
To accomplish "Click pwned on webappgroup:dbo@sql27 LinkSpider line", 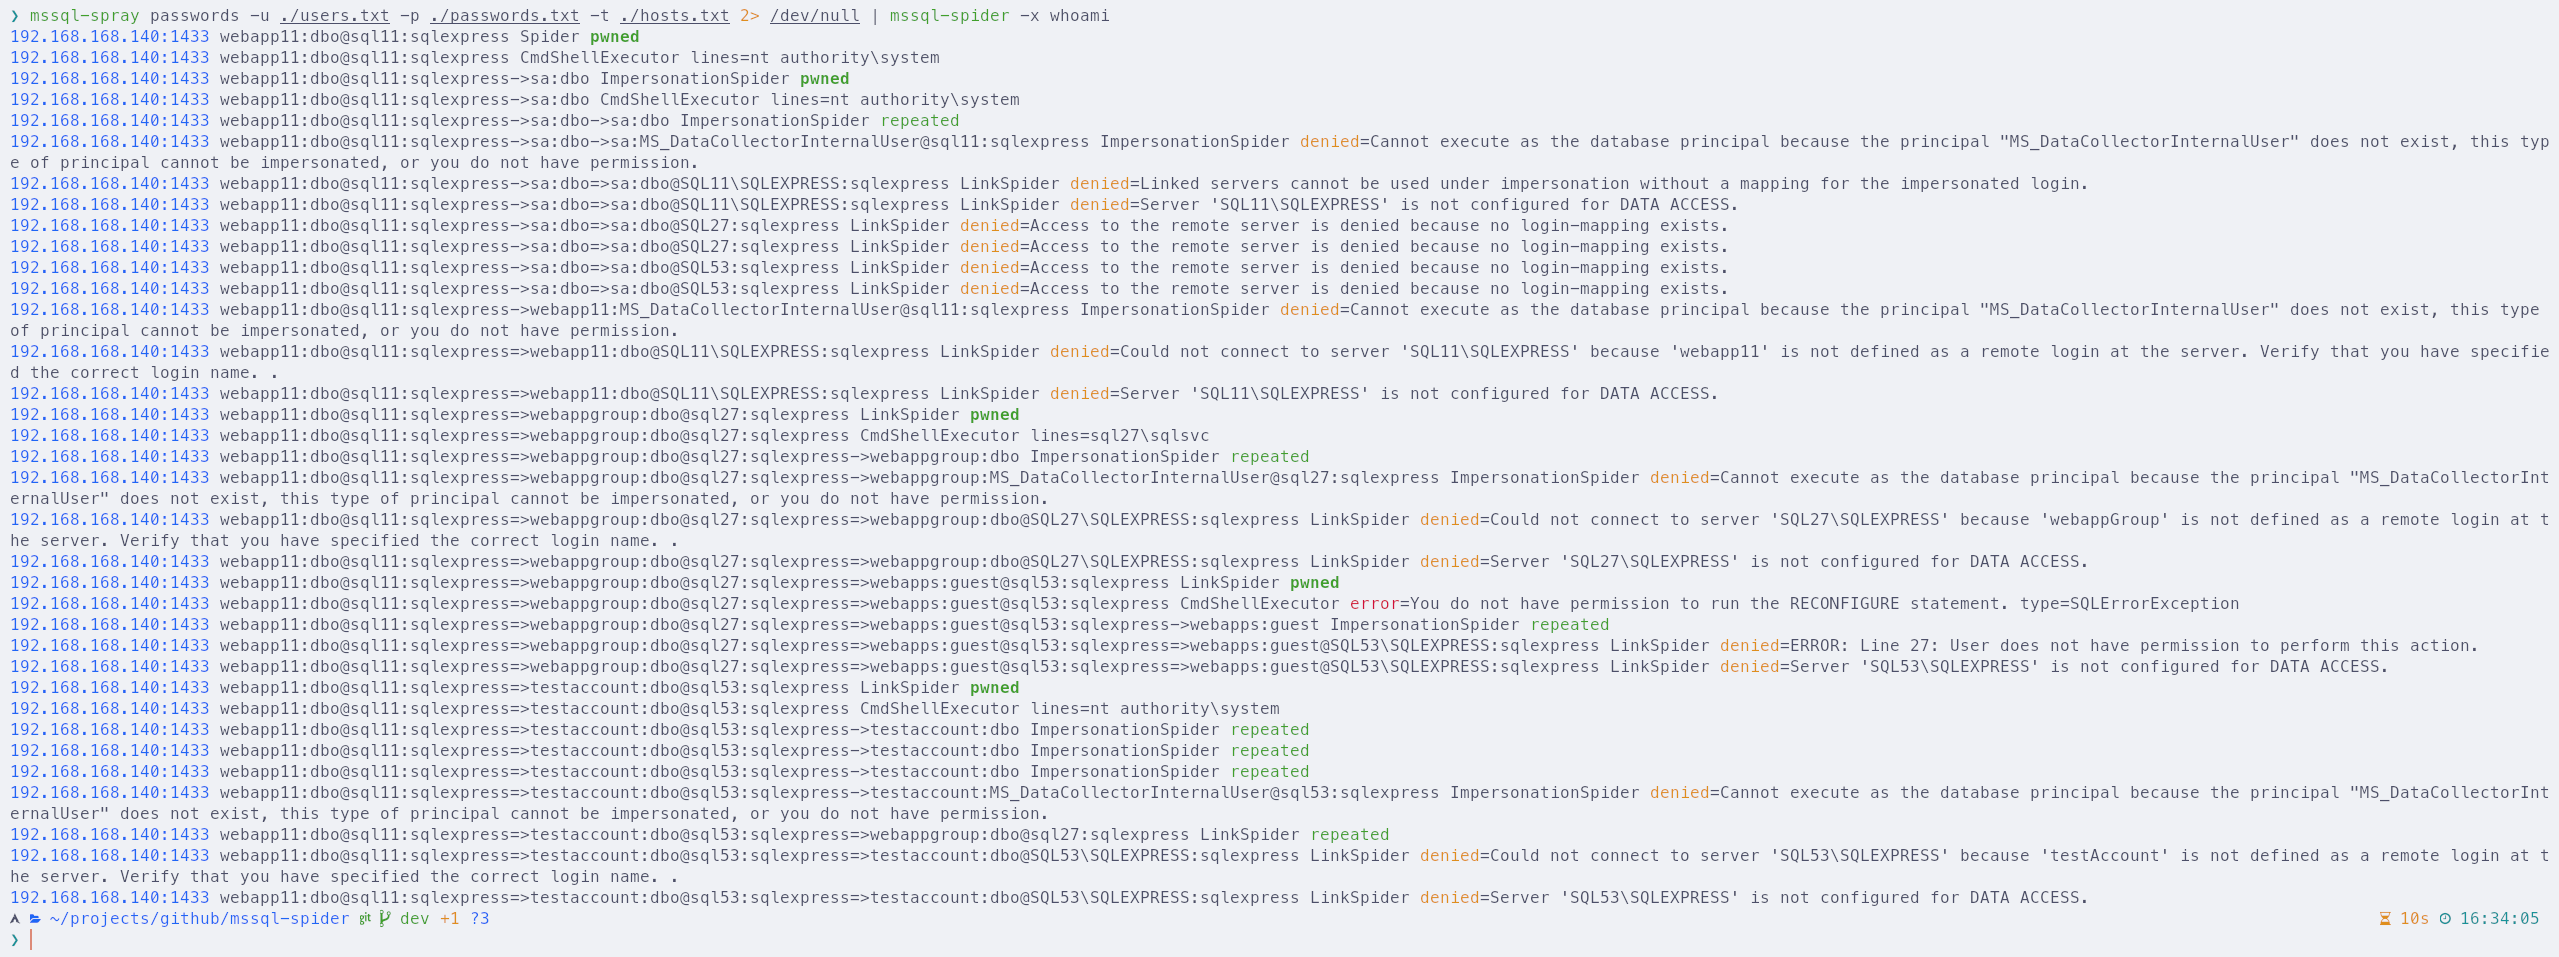I will click(x=995, y=415).
